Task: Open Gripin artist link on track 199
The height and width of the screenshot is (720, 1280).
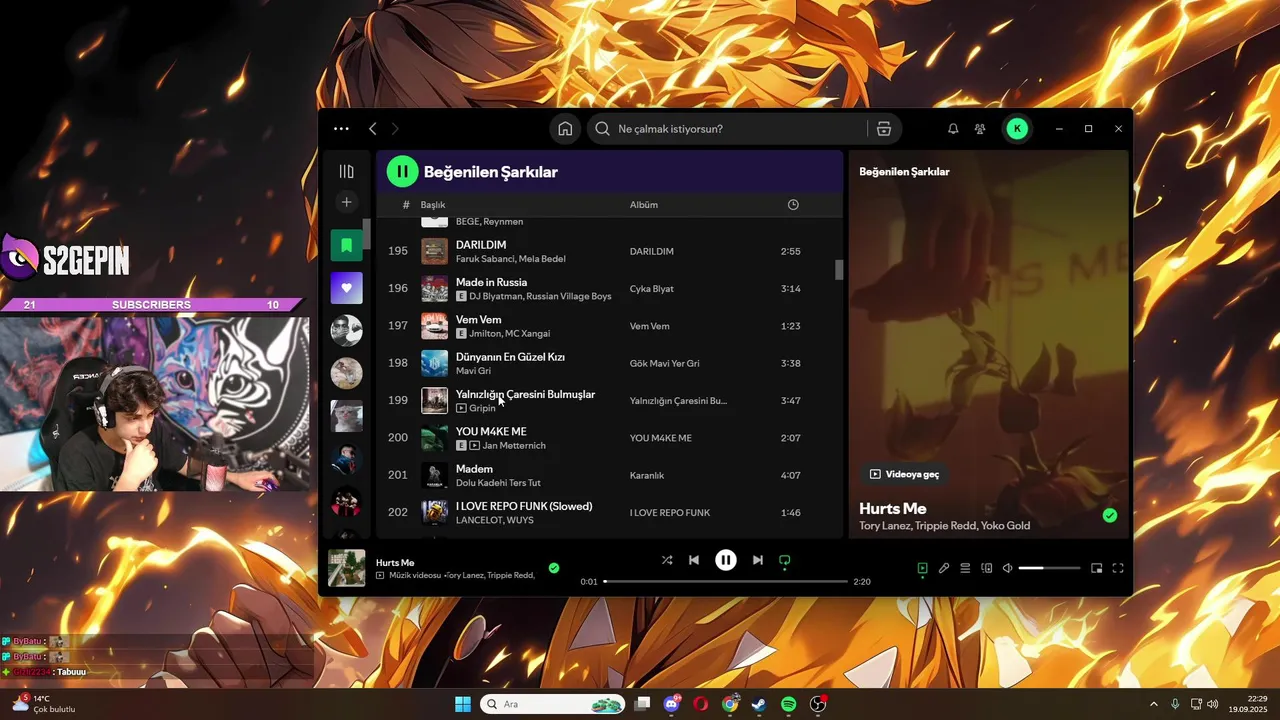Action: pos(482,408)
